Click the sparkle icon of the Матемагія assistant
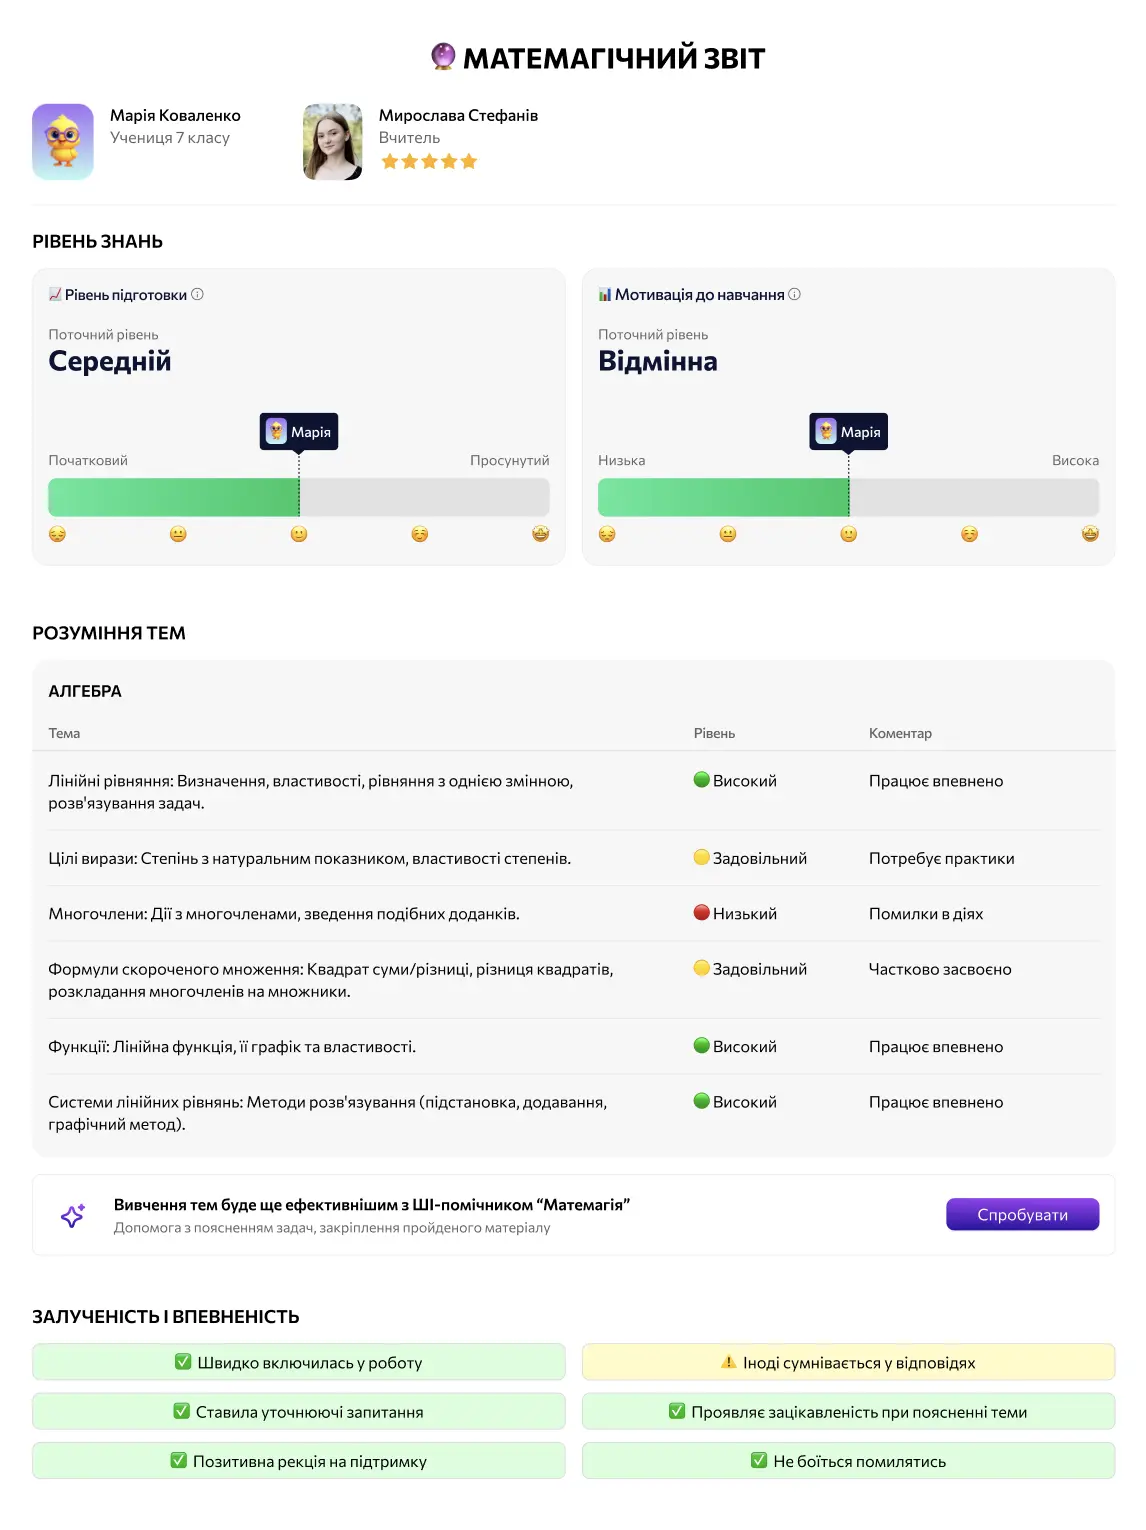Image resolution: width=1146 pixels, height=1530 pixels. pos(73,1215)
